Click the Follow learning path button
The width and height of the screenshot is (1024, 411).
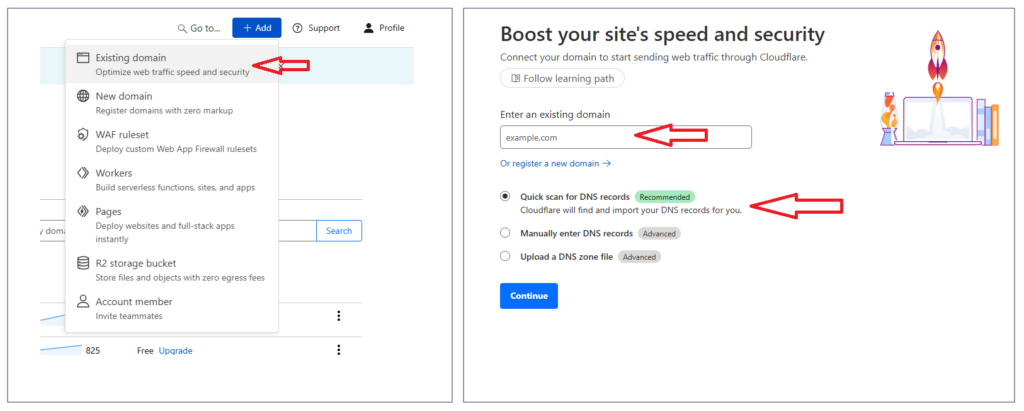point(562,78)
